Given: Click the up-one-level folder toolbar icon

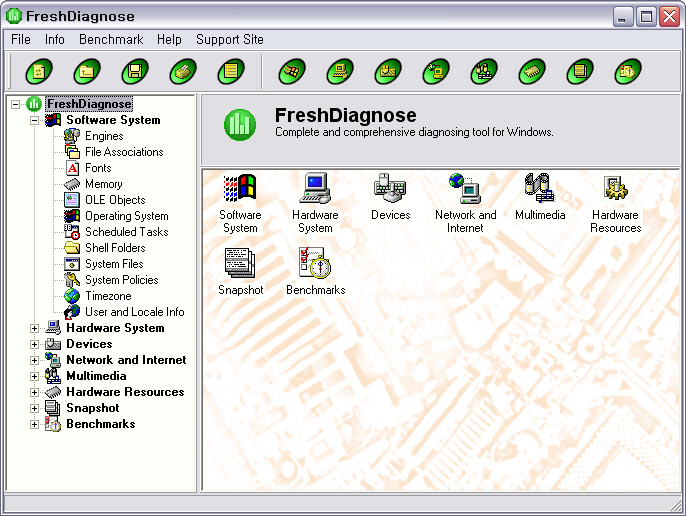Looking at the screenshot, I should tap(87, 71).
